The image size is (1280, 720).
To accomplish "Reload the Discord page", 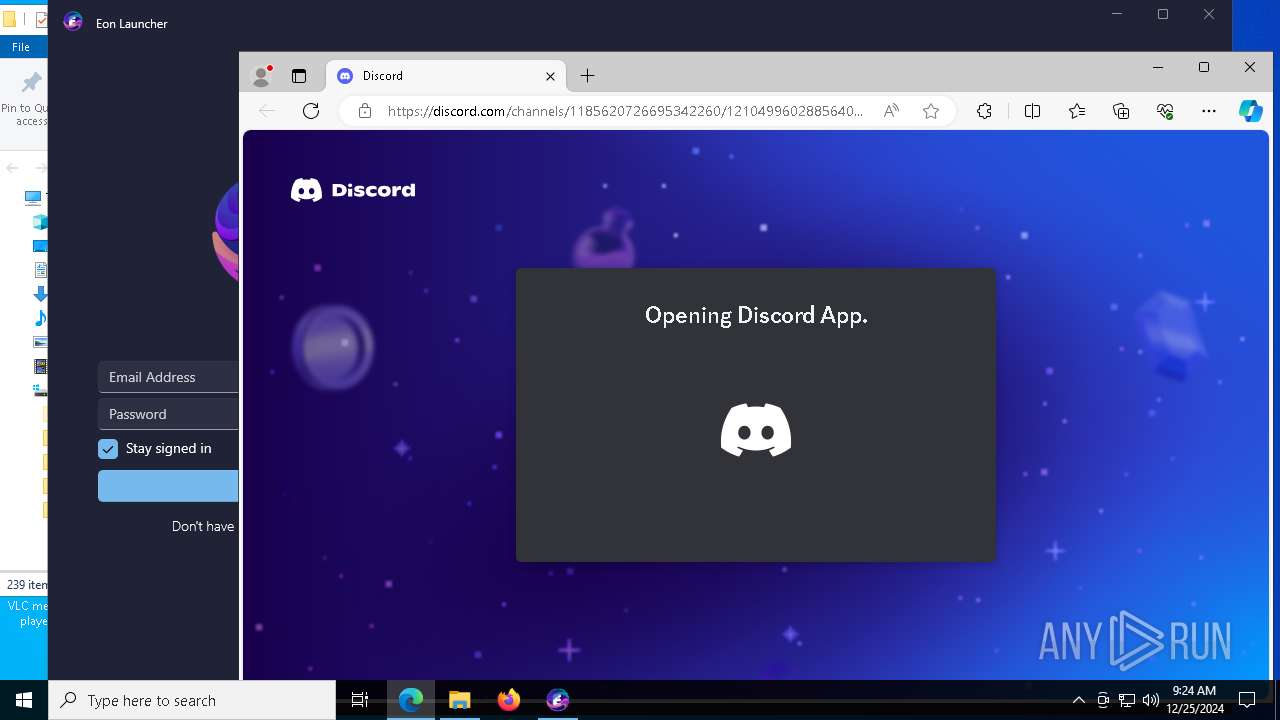I will point(311,111).
